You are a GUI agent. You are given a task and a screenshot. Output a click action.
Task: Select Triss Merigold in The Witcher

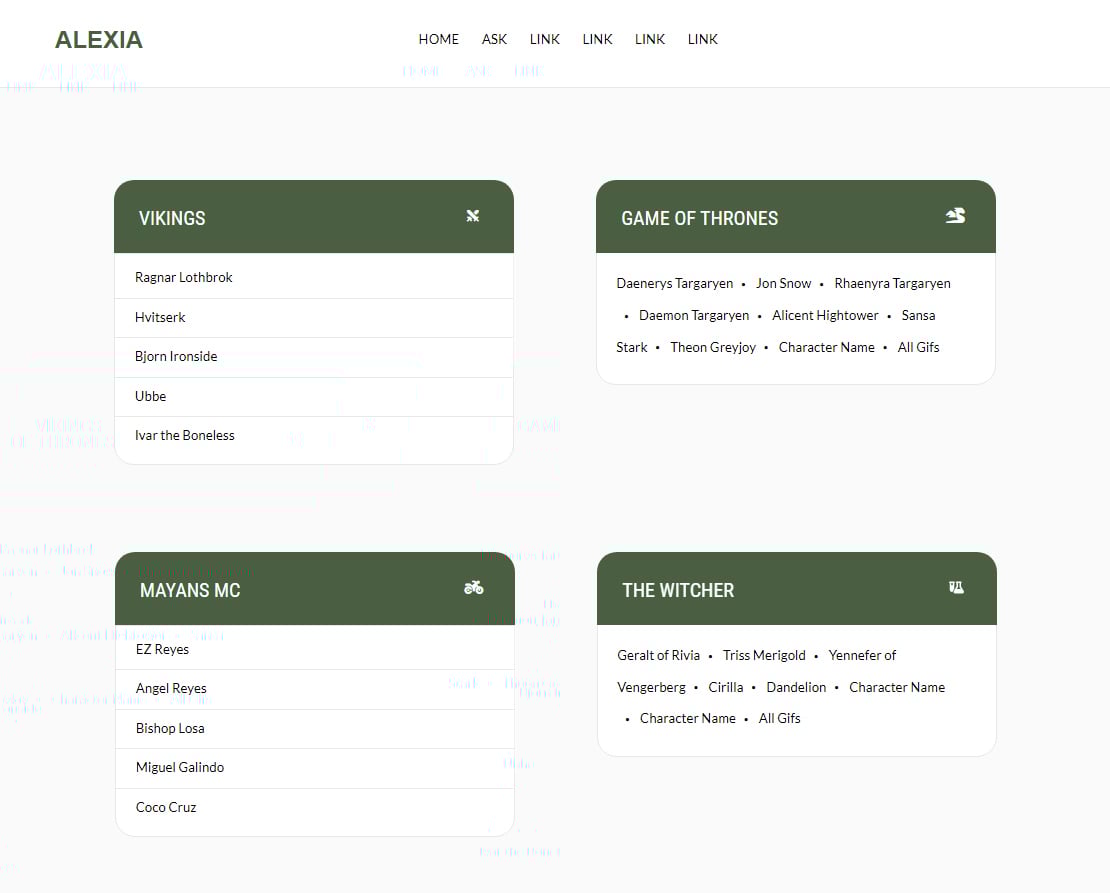764,655
